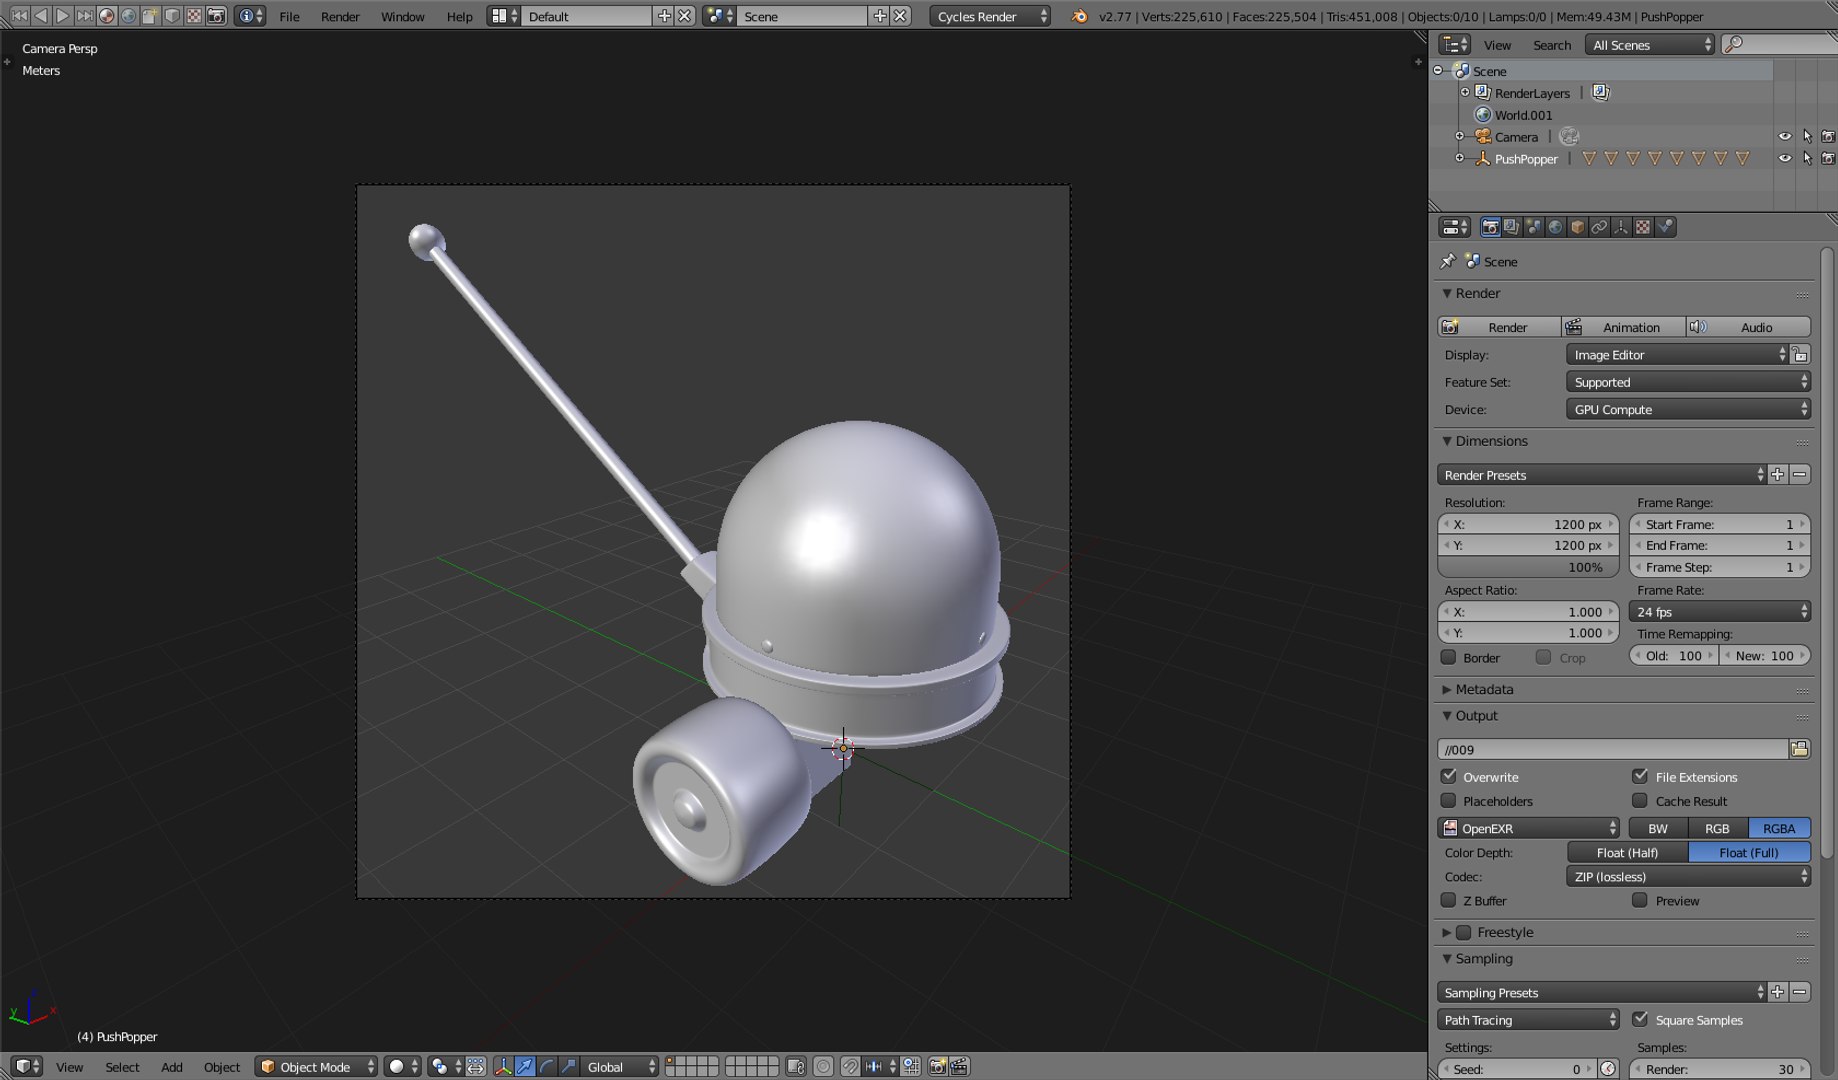Click the seed animate clock icon
The image size is (1838, 1080).
[x=1608, y=1069]
